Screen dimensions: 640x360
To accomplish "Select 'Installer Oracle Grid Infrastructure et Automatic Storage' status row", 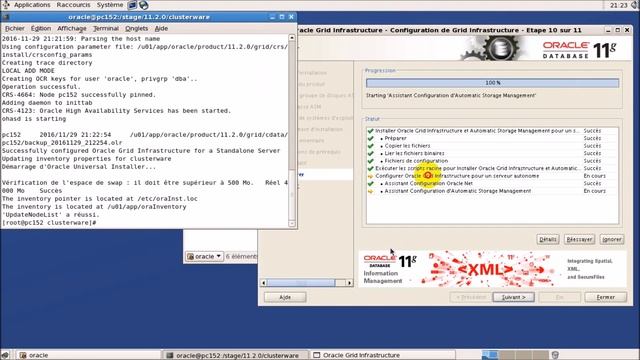I will [x=492, y=131].
